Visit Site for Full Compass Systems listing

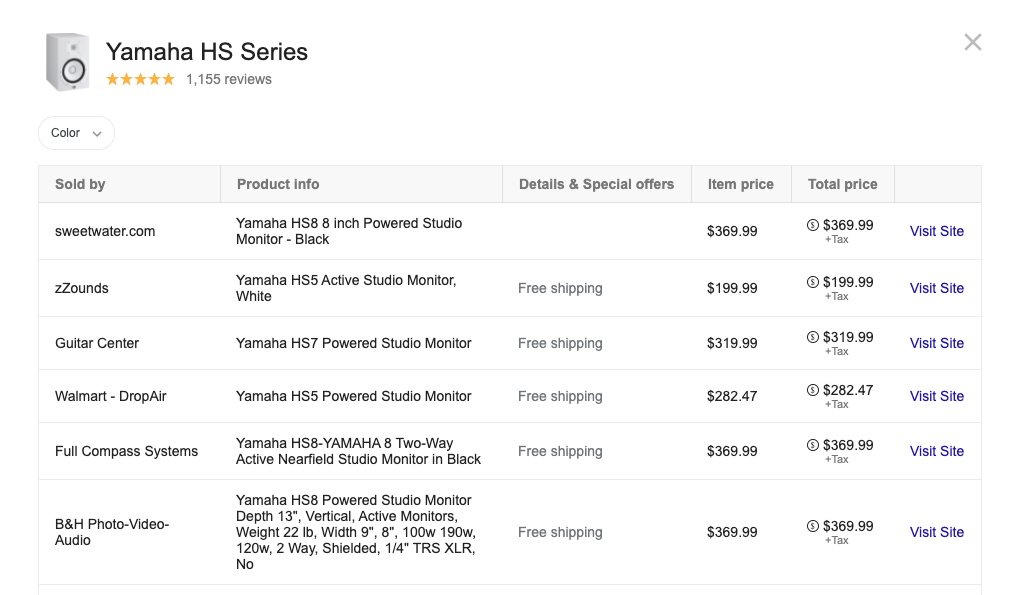tap(936, 451)
